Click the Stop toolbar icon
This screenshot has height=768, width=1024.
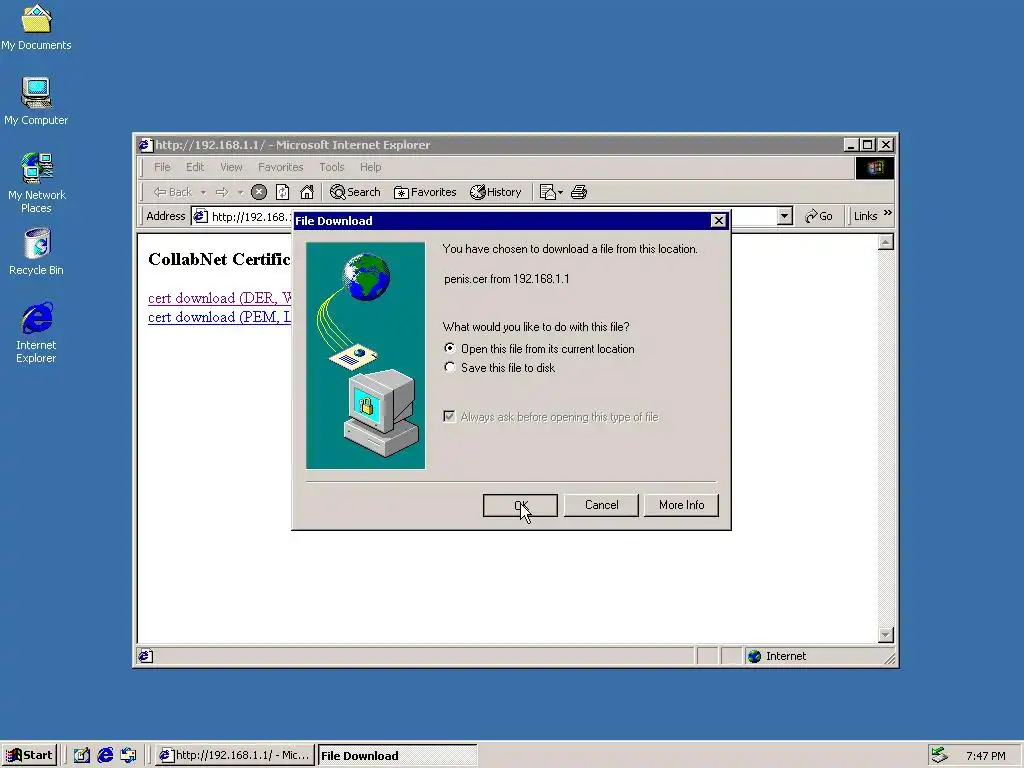[259, 192]
